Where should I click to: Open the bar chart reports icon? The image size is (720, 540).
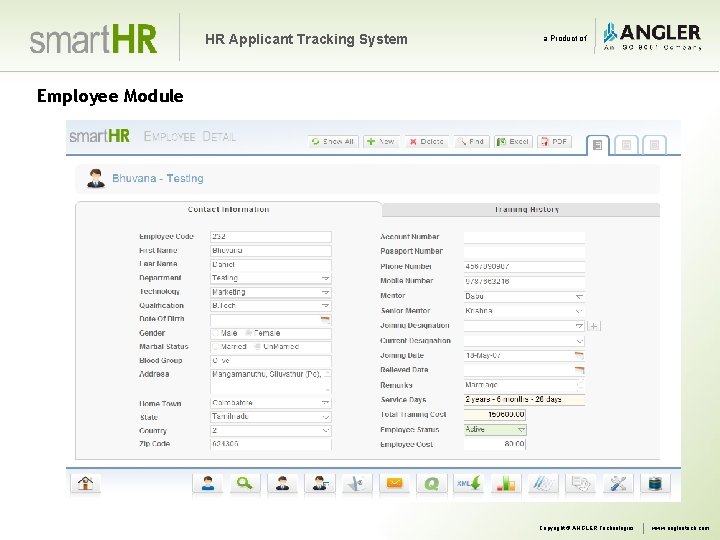[x=506, y=484]
